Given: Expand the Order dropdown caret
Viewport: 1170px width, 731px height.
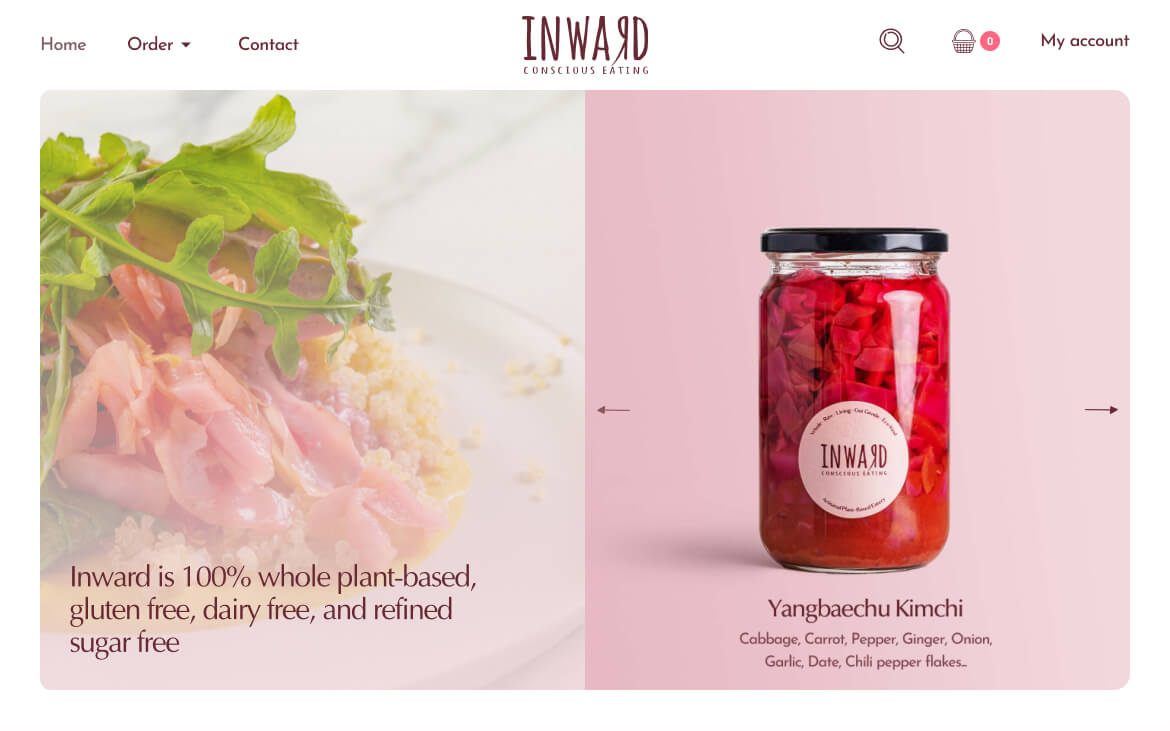Looking at the screenshot, I should pyautogui.click(x=186, y=45).
